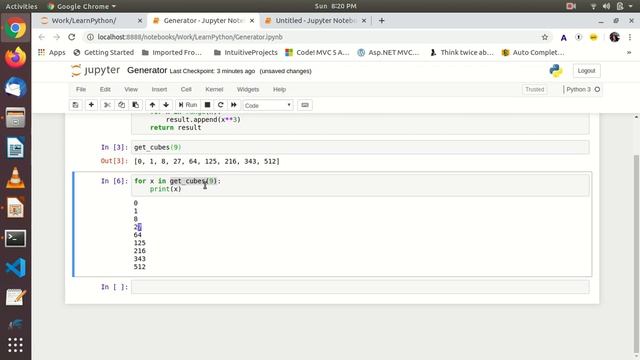Paste cells below using the toolbar icon
This screenshot has width=640, height=360.
coord(135,105)
